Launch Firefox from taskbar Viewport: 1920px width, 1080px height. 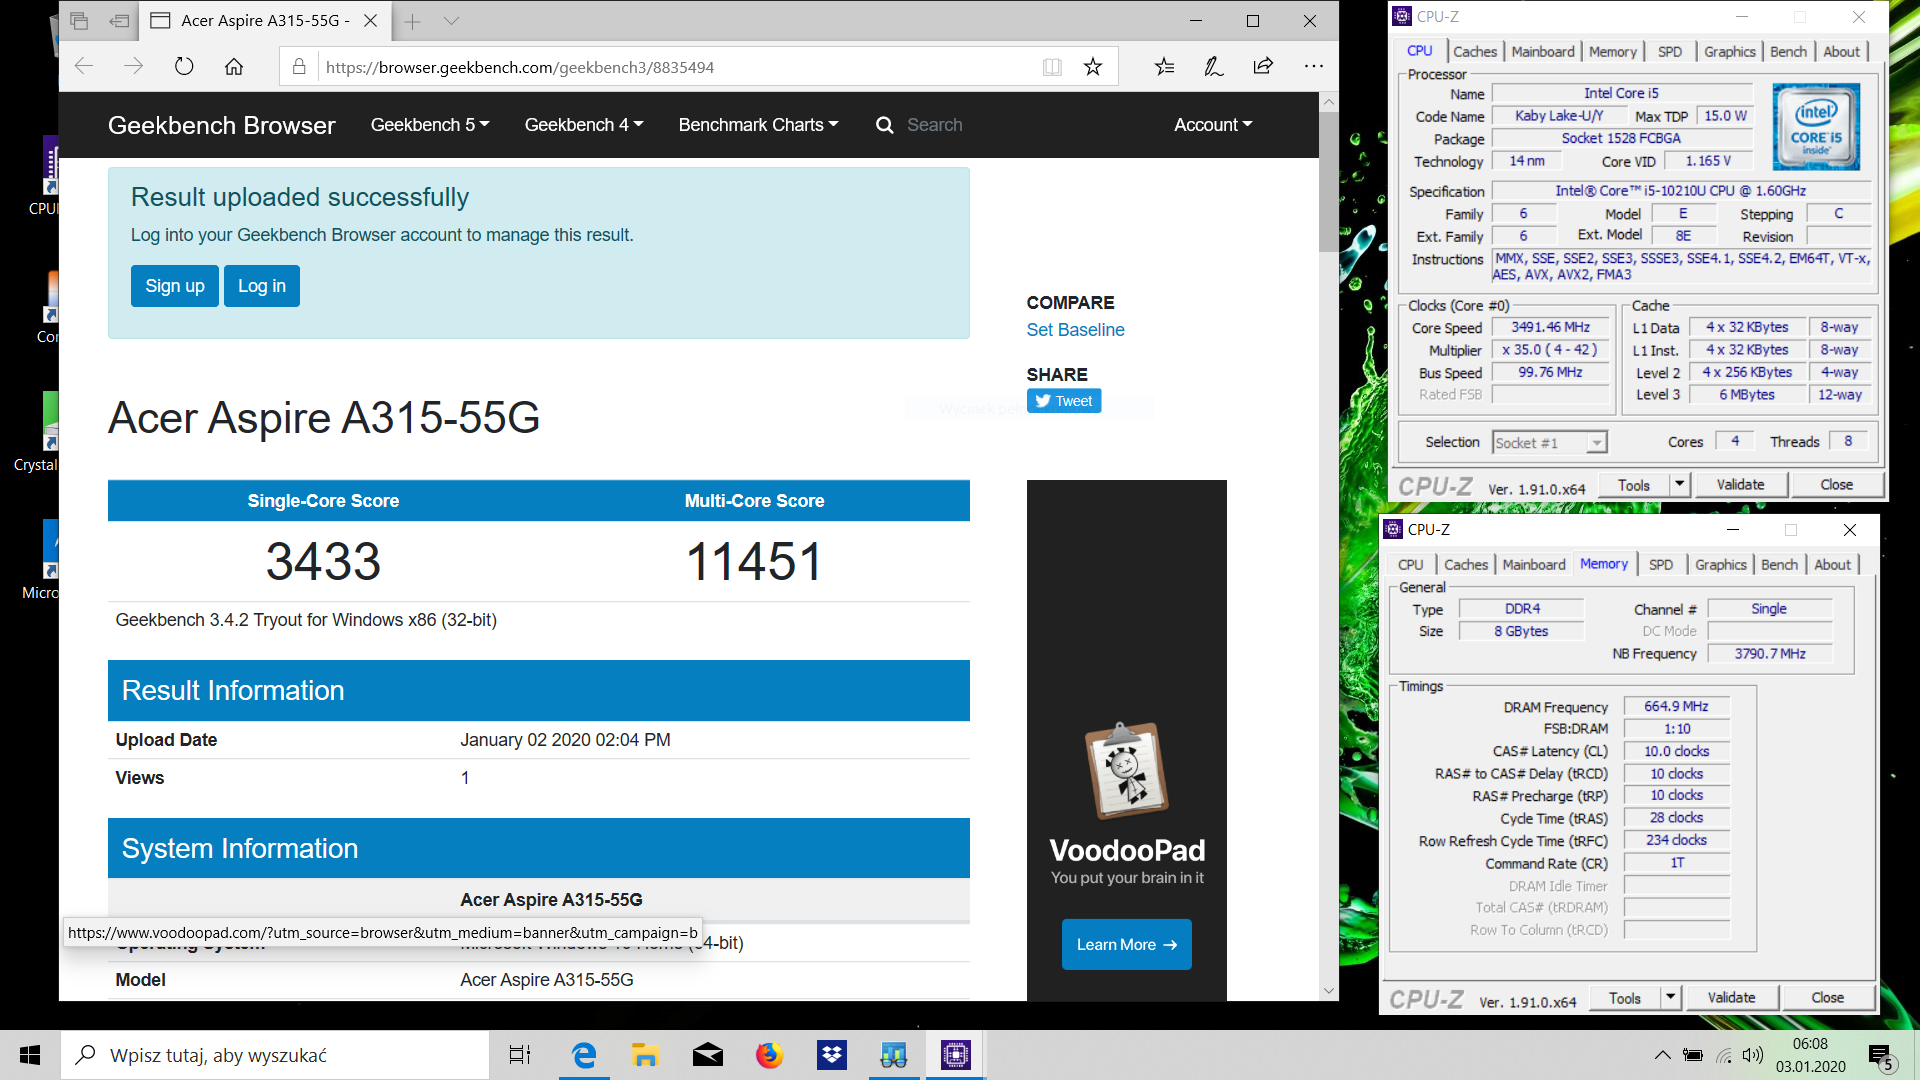point(769,1055)
